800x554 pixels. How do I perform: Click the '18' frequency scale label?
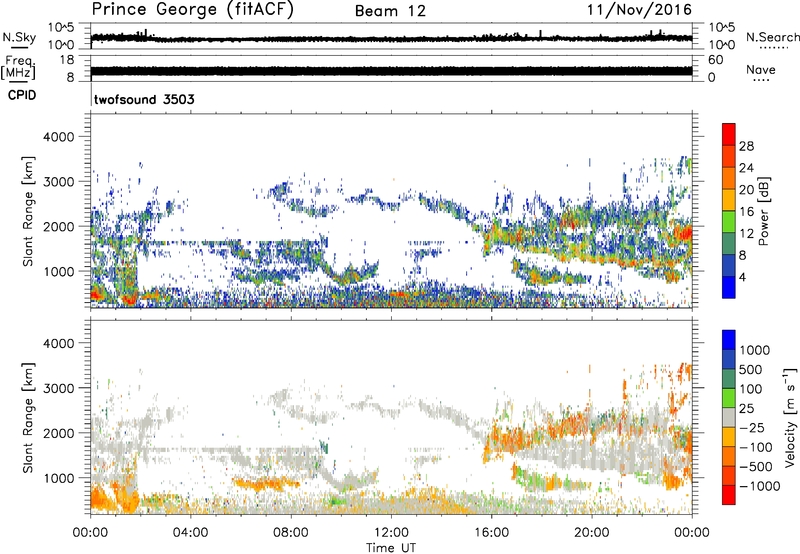pyautogui.click(x=67, y=60)
